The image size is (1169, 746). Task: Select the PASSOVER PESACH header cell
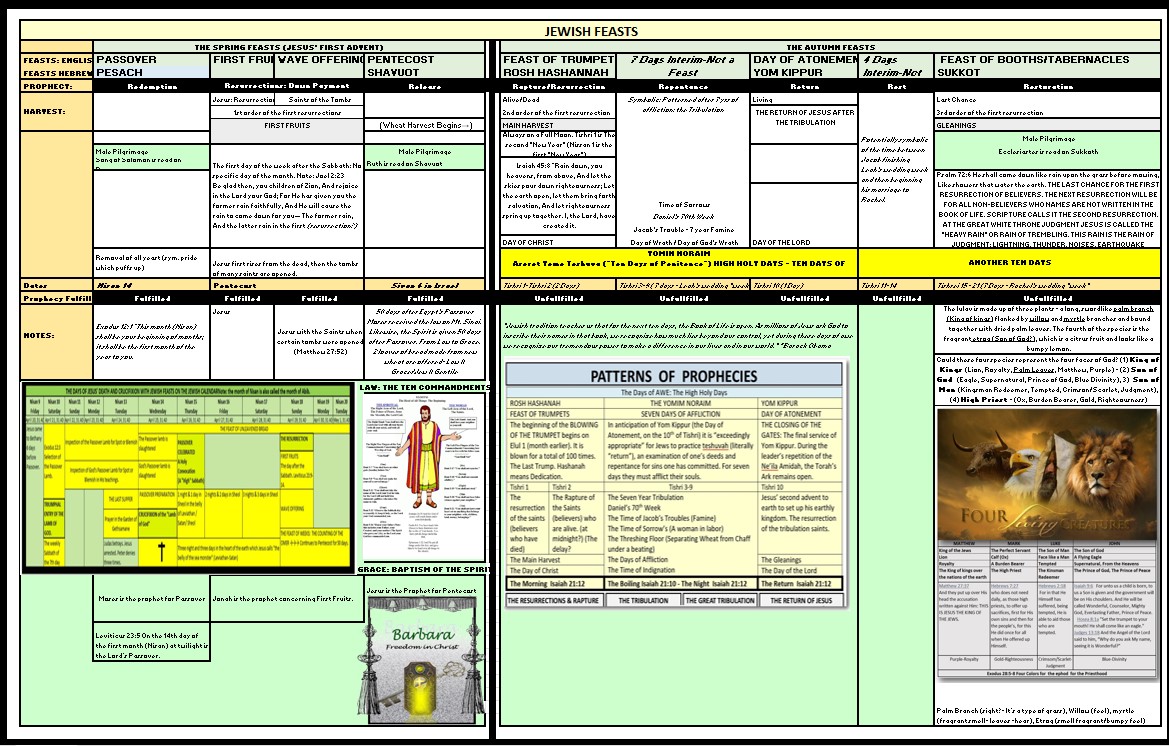coord(151,66)
